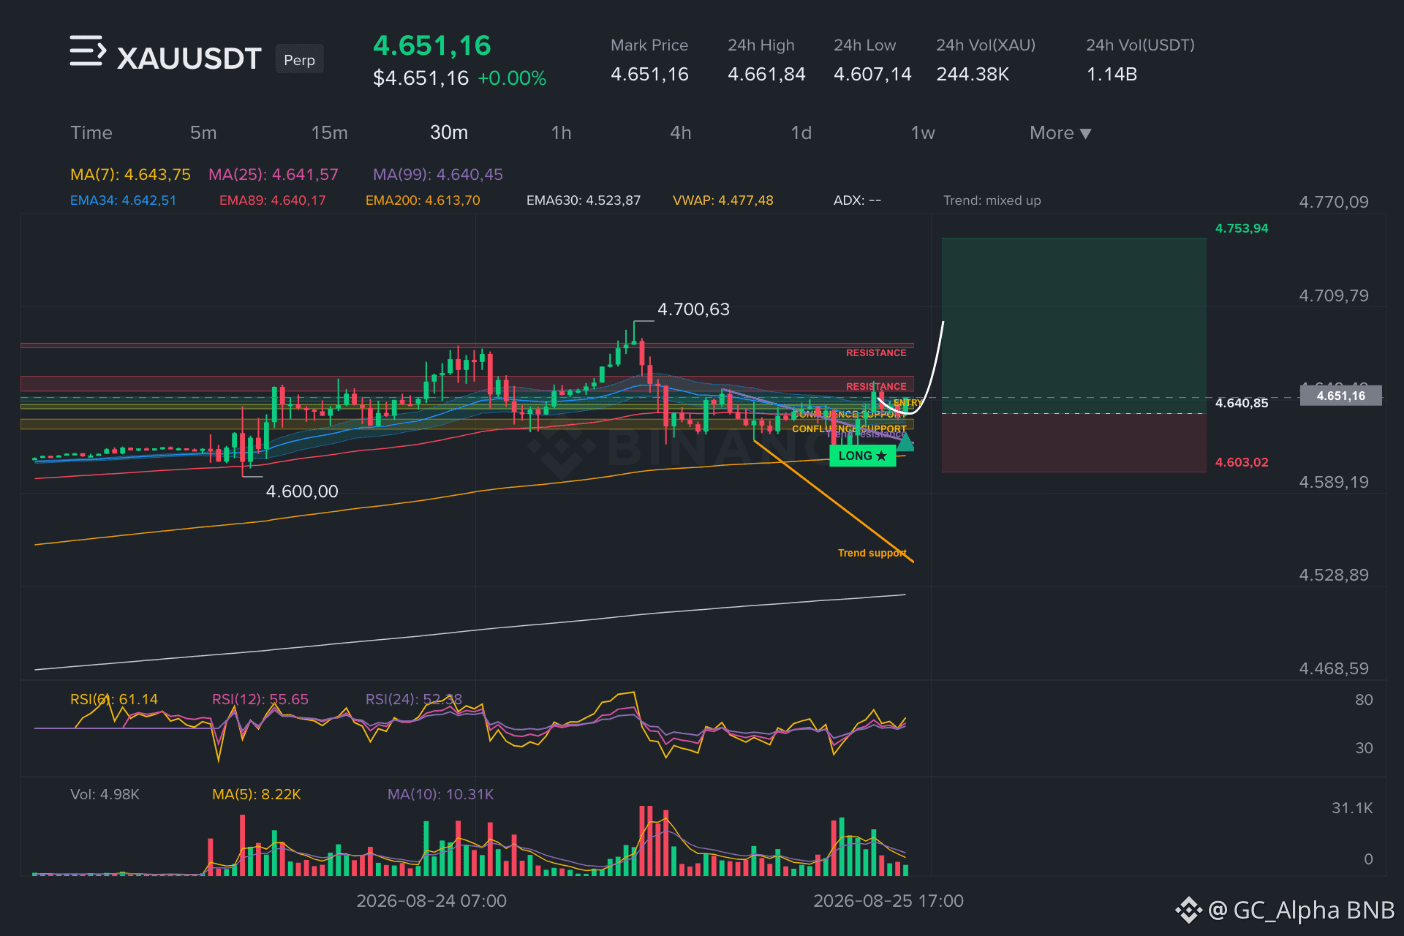Switch to the 5m timeframe
This screenshot has width=1404, height=936.
point(203,133)
